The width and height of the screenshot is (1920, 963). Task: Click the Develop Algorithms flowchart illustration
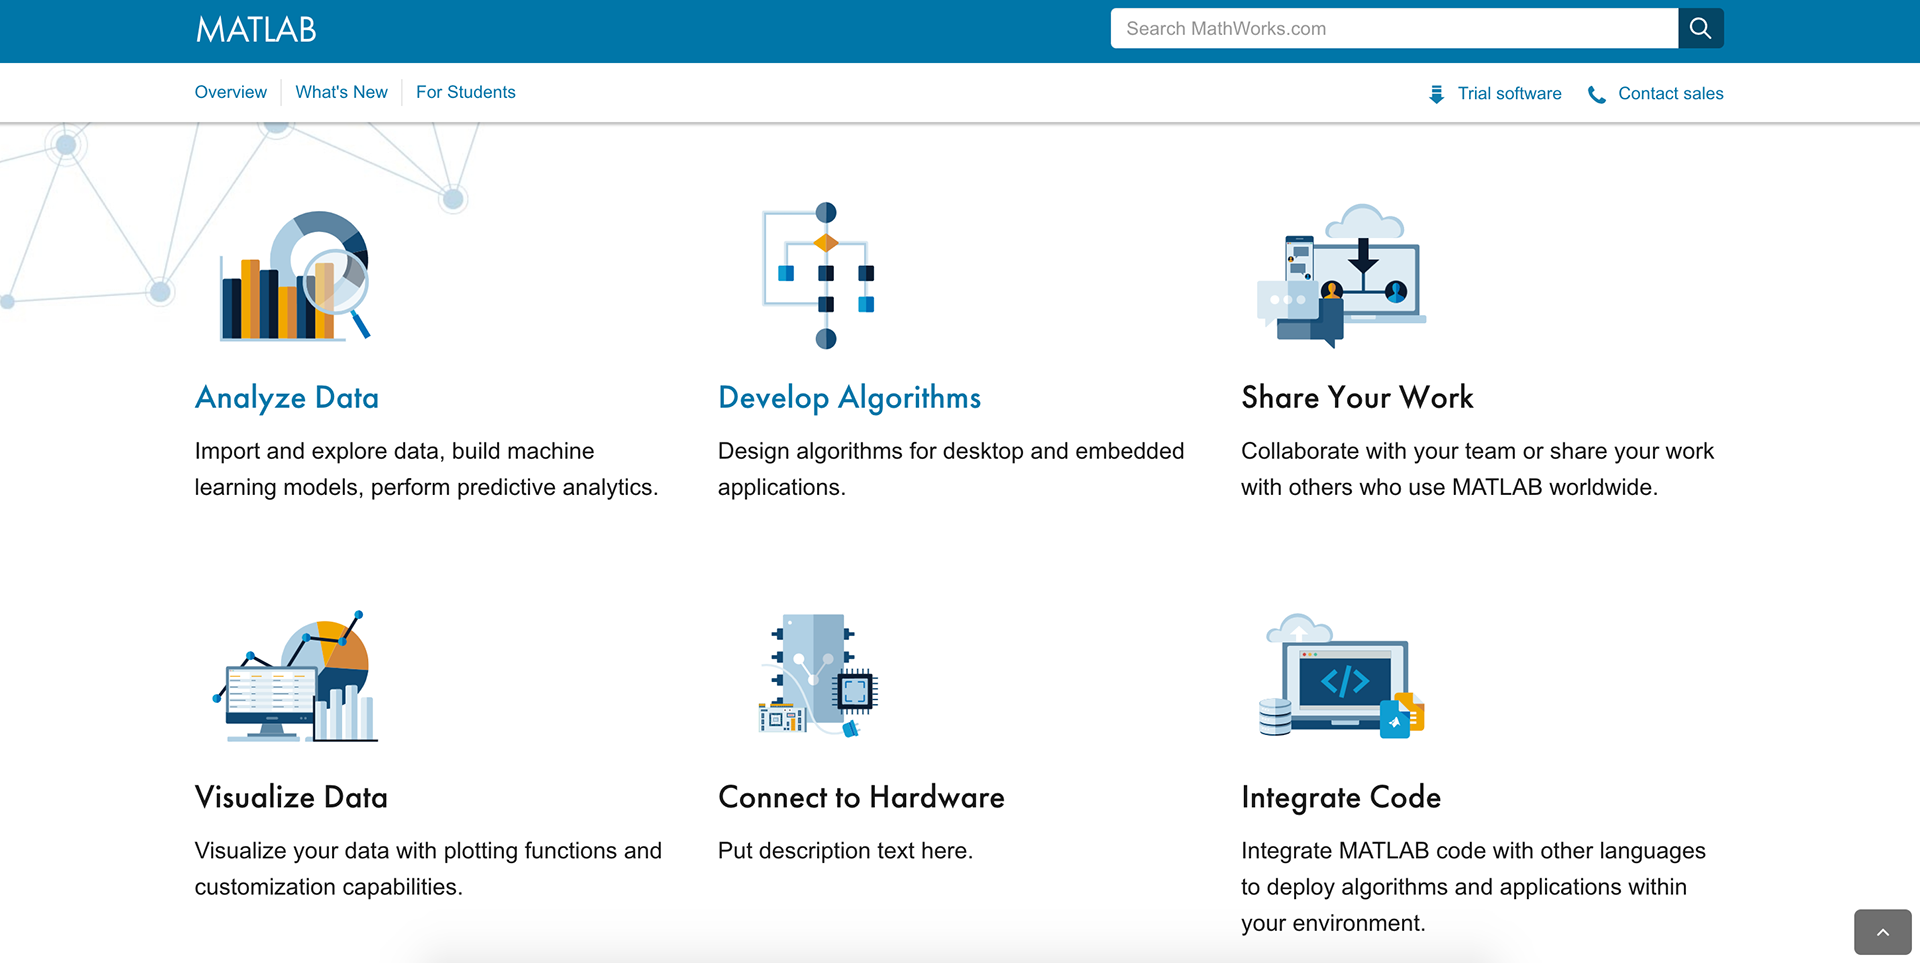click(820, 275)
